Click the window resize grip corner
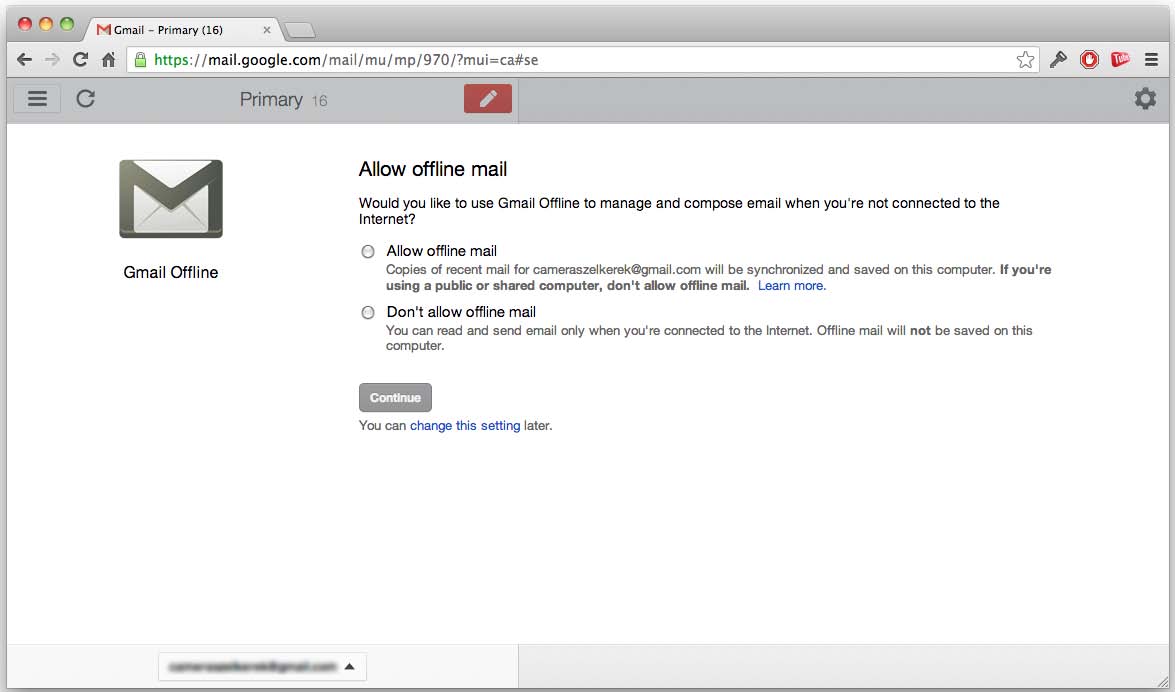 pyautogui.click(x=1162, y=680)
